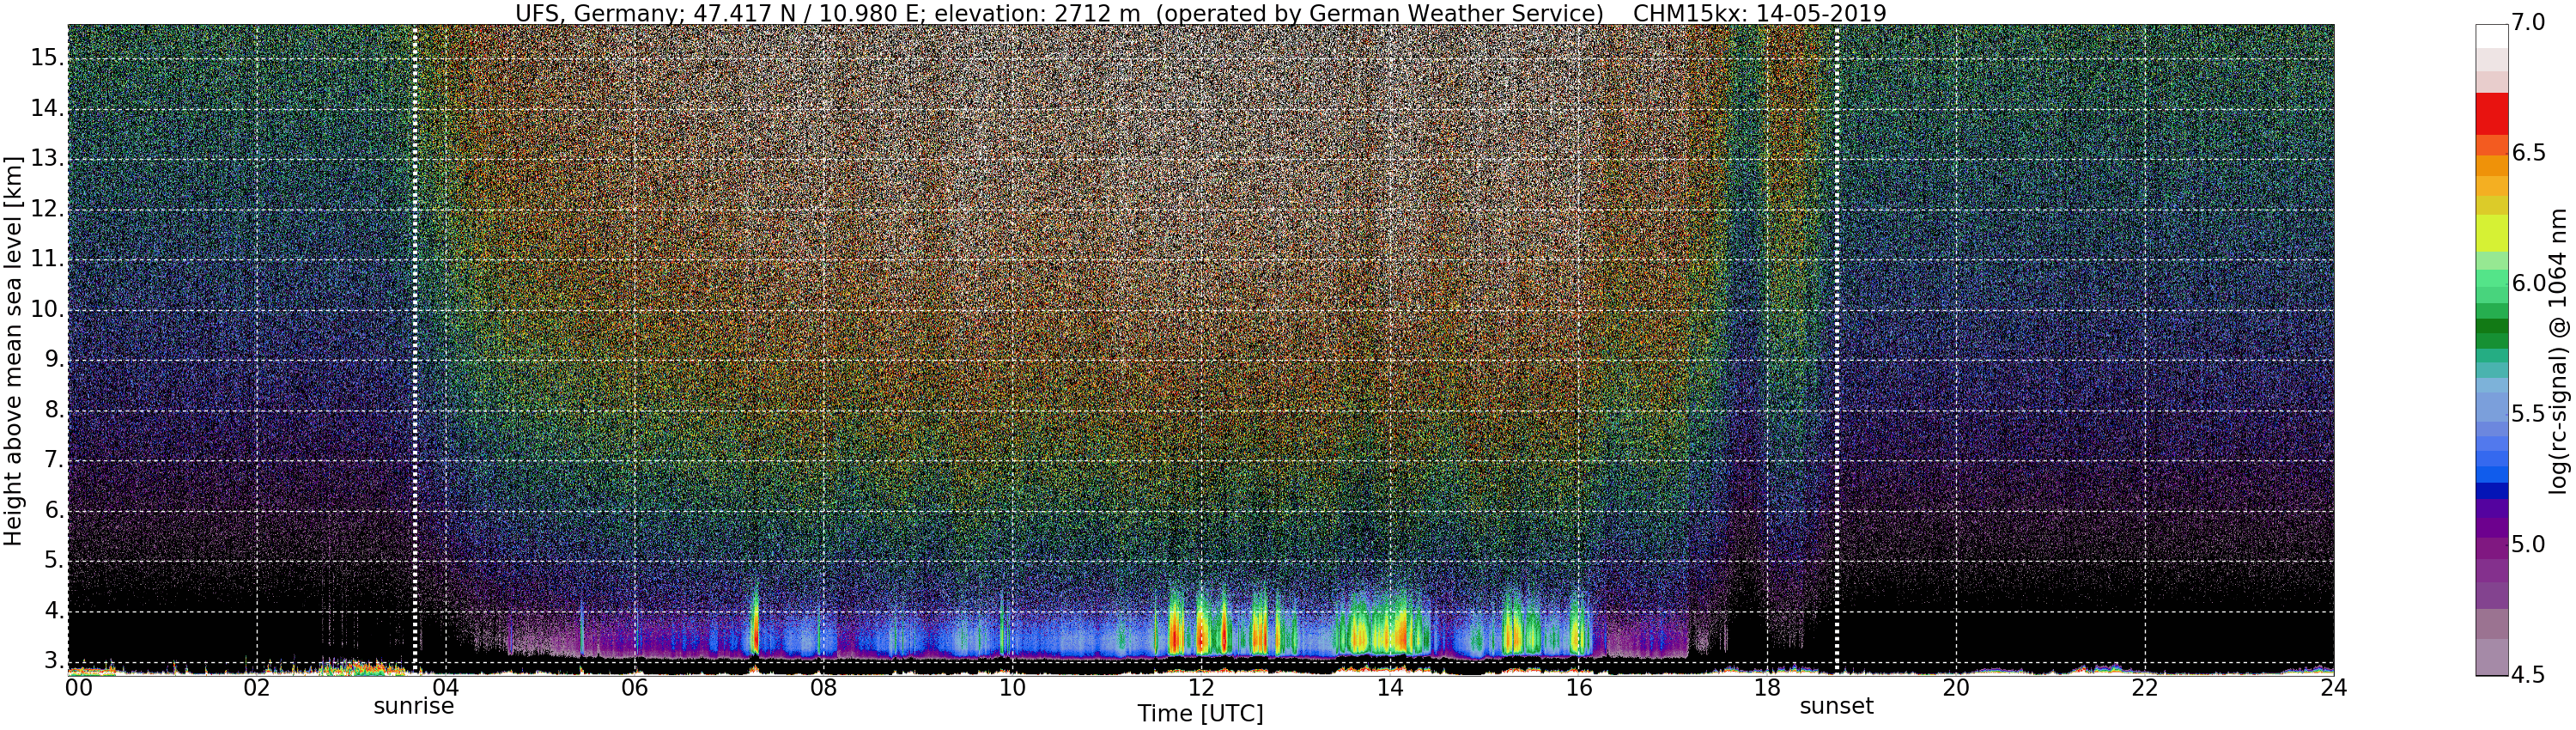Click the '11.' height tick label
Viewport: 2576px width, 730px height.
coord(47,260)
